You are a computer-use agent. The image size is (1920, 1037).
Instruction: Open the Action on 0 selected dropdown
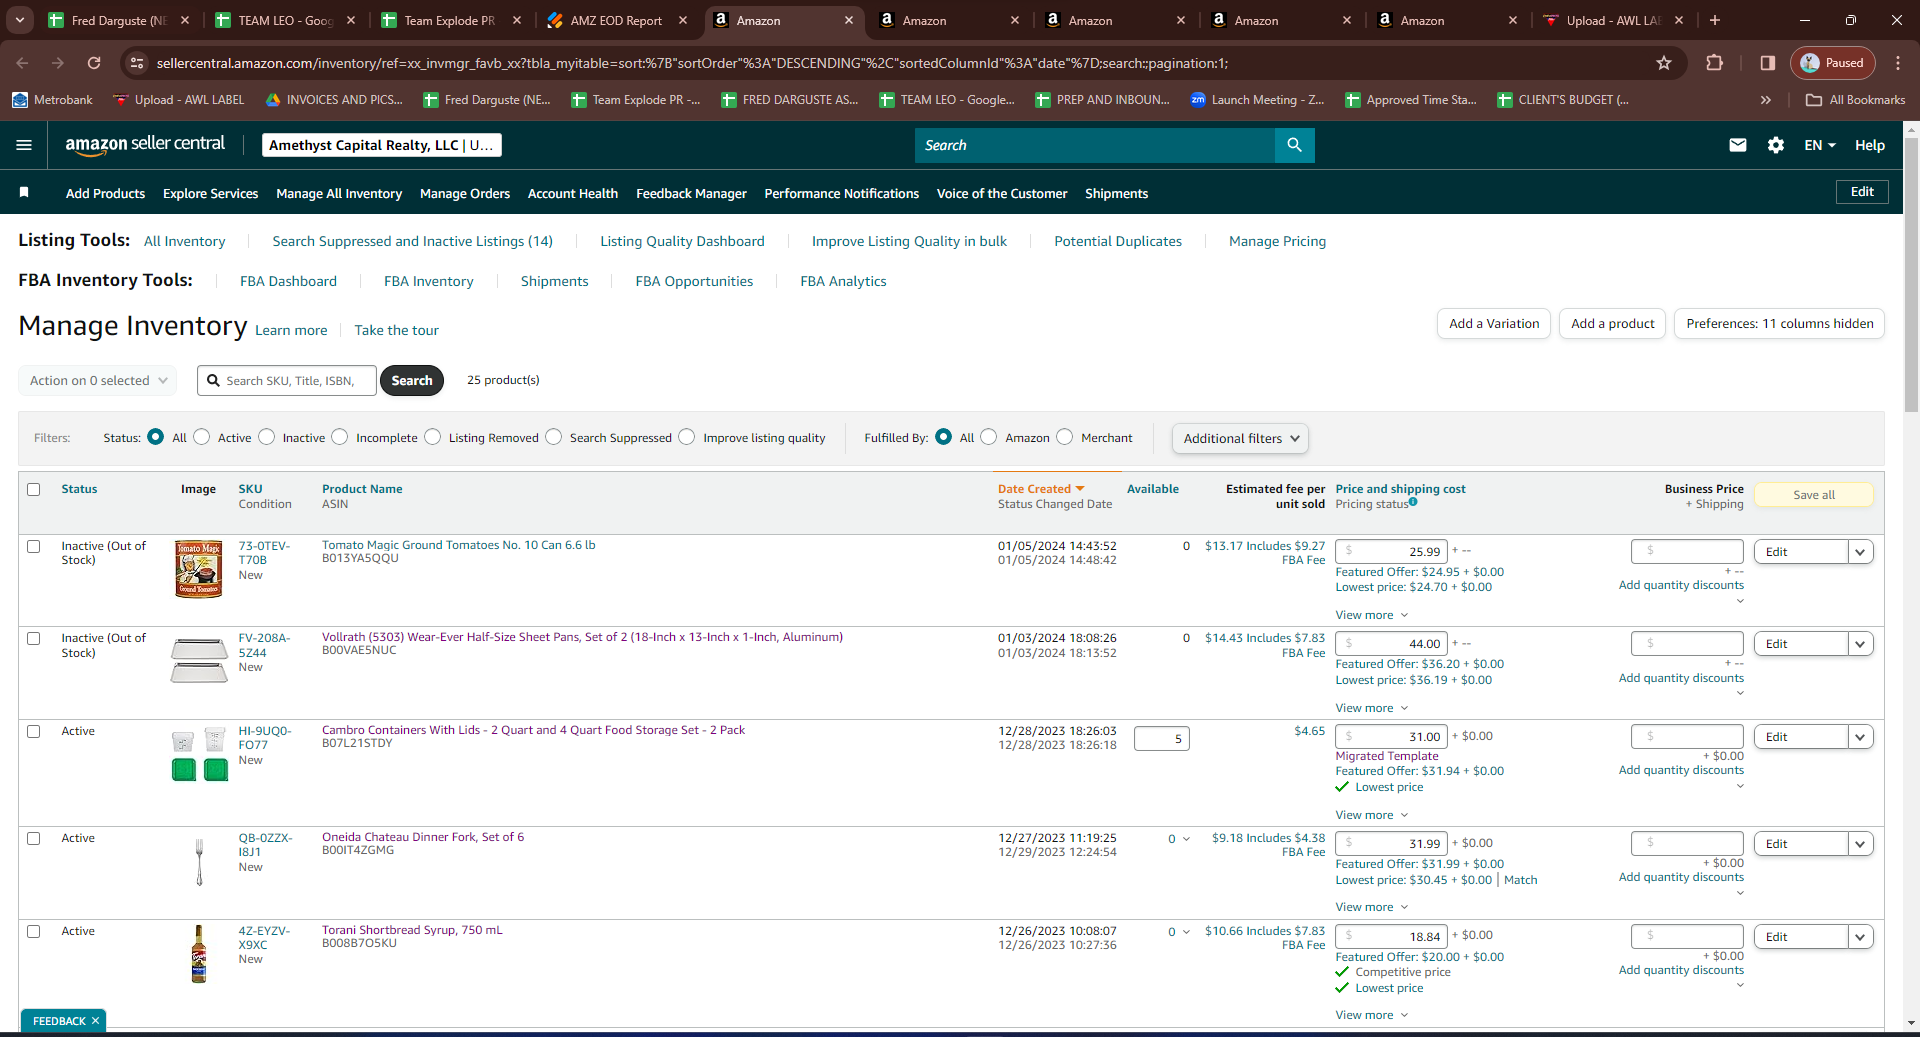coord(98,381)
